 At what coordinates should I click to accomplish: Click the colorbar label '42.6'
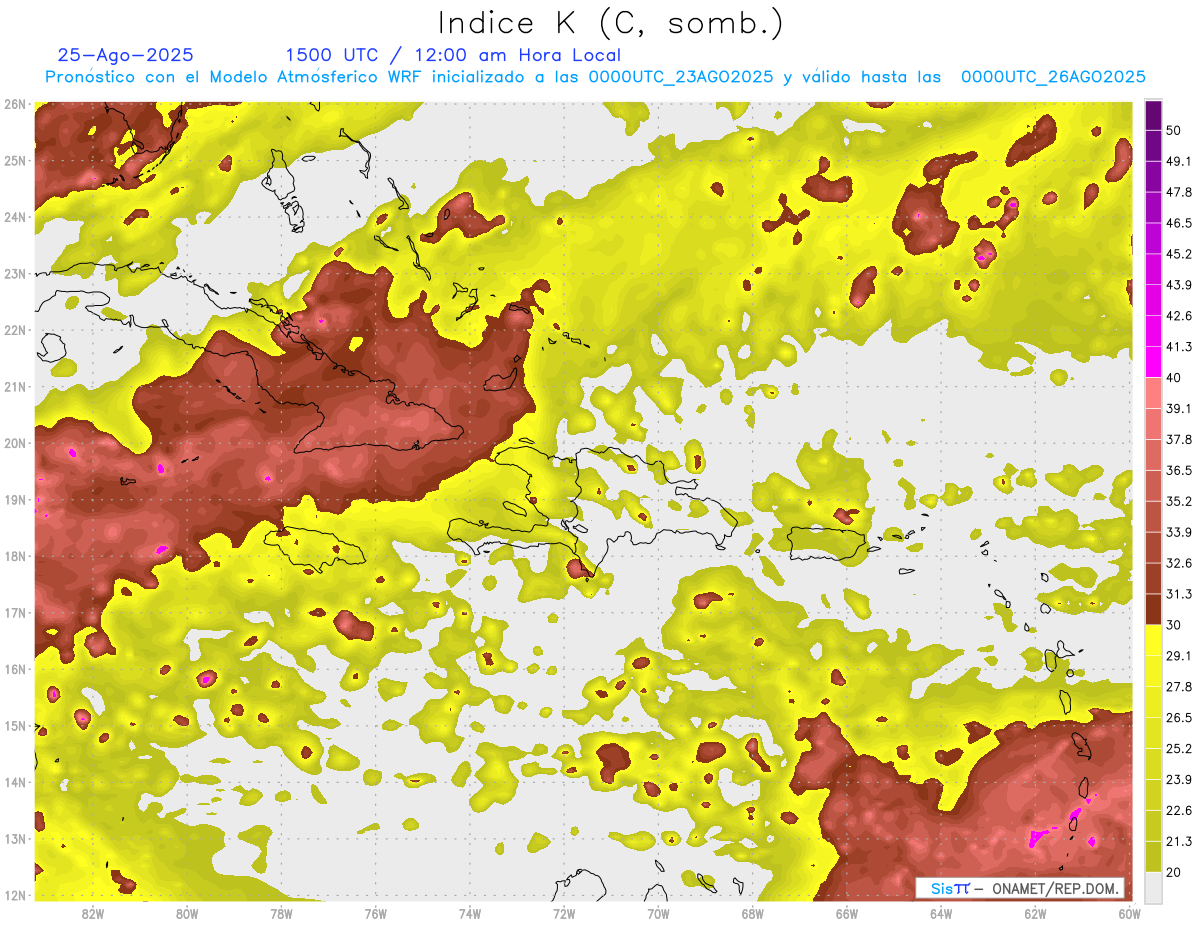(1179, 316)
